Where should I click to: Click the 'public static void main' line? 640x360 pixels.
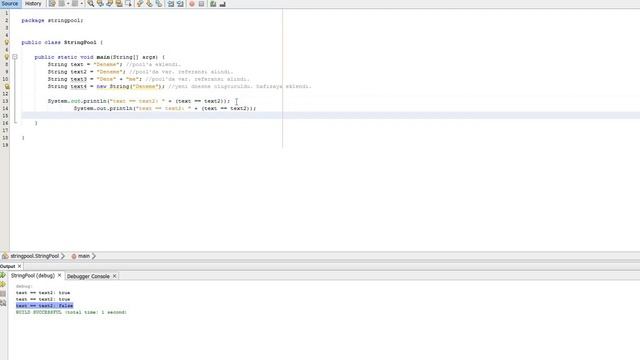click(100, 57)
